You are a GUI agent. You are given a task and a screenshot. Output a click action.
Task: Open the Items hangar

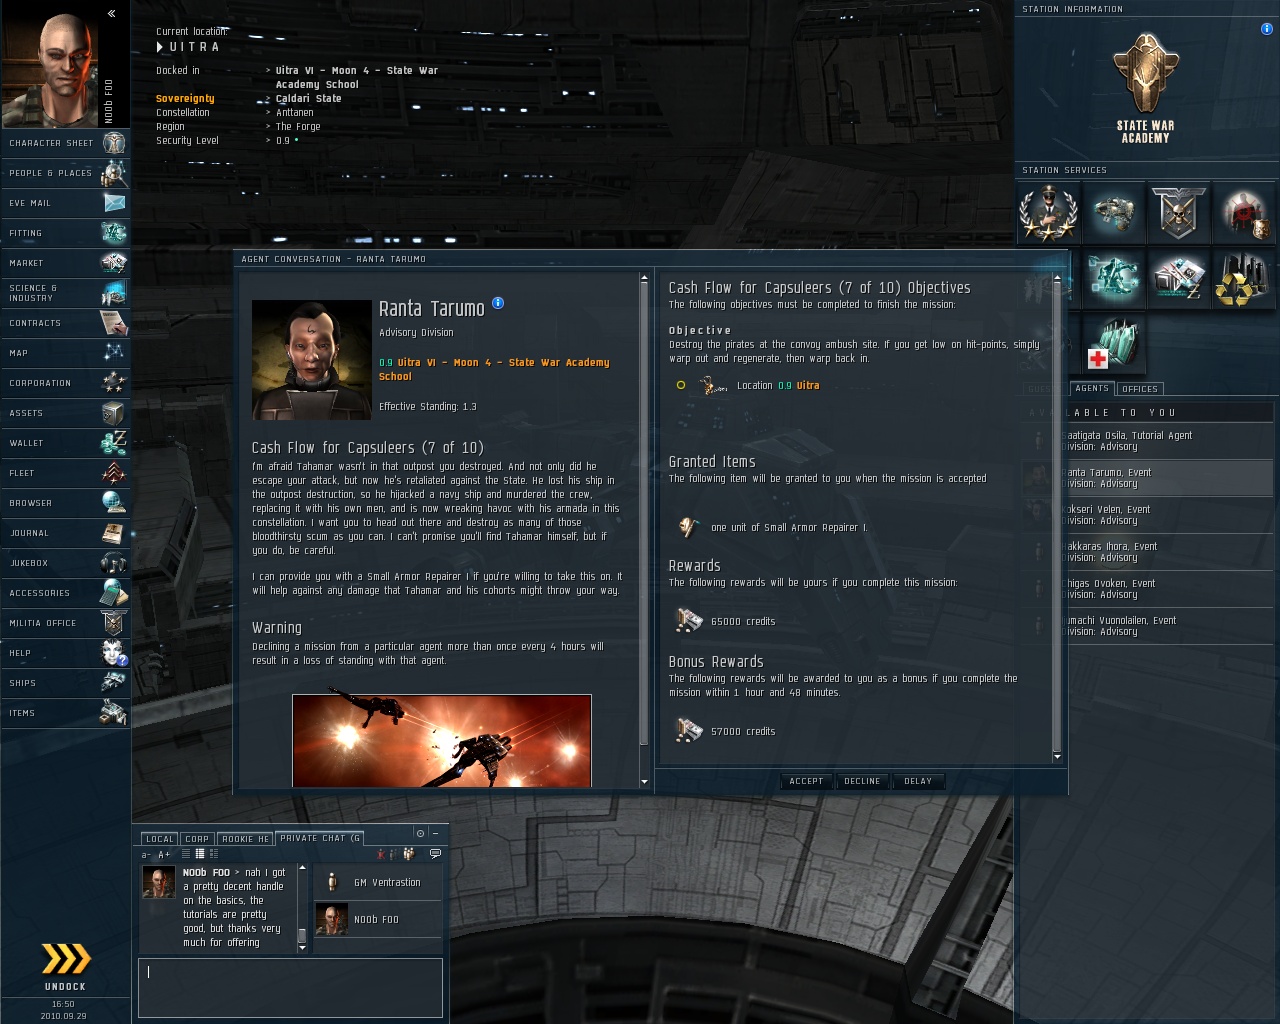(65, 713)
